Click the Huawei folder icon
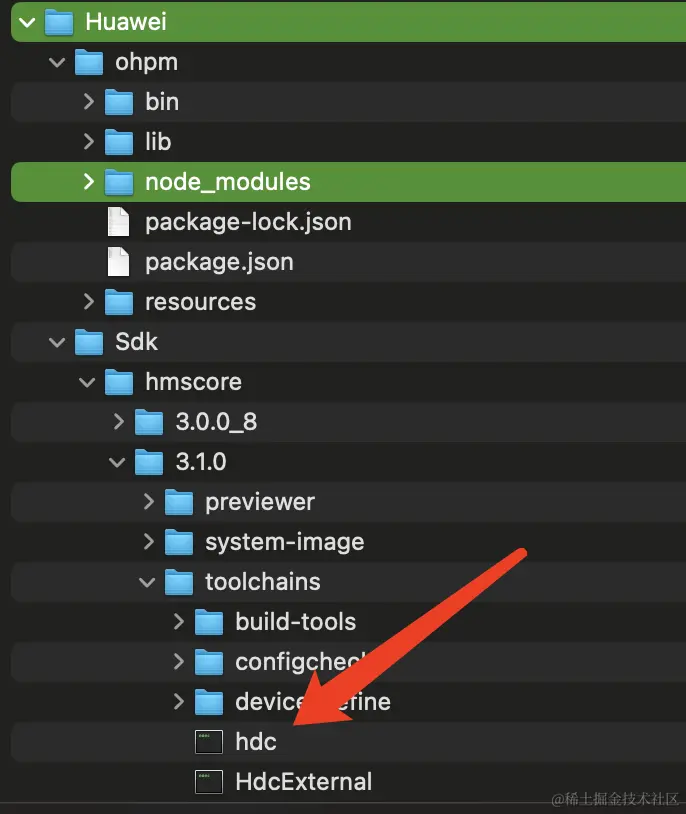 pos(59,22)
